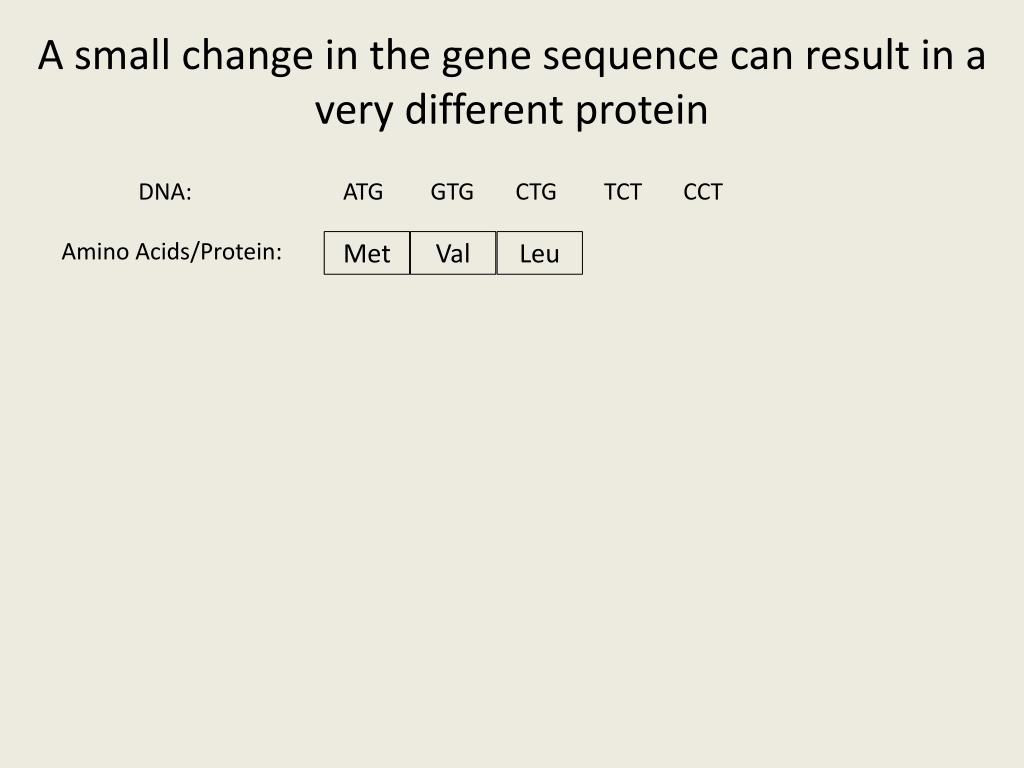Image resolution: width=1024 pixels, height=768 pixels.
Task: Select the Leu amino acid box
Action: point(540,253)
